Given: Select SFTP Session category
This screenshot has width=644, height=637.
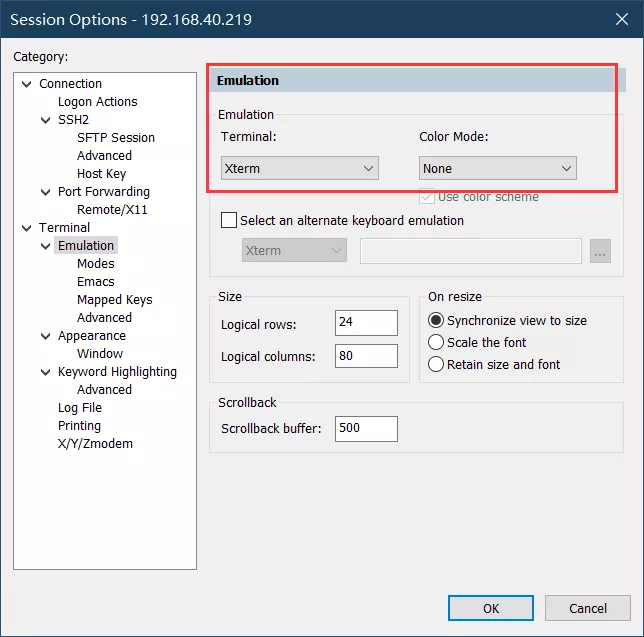Looking at the screenshot, I should [115, 138].
